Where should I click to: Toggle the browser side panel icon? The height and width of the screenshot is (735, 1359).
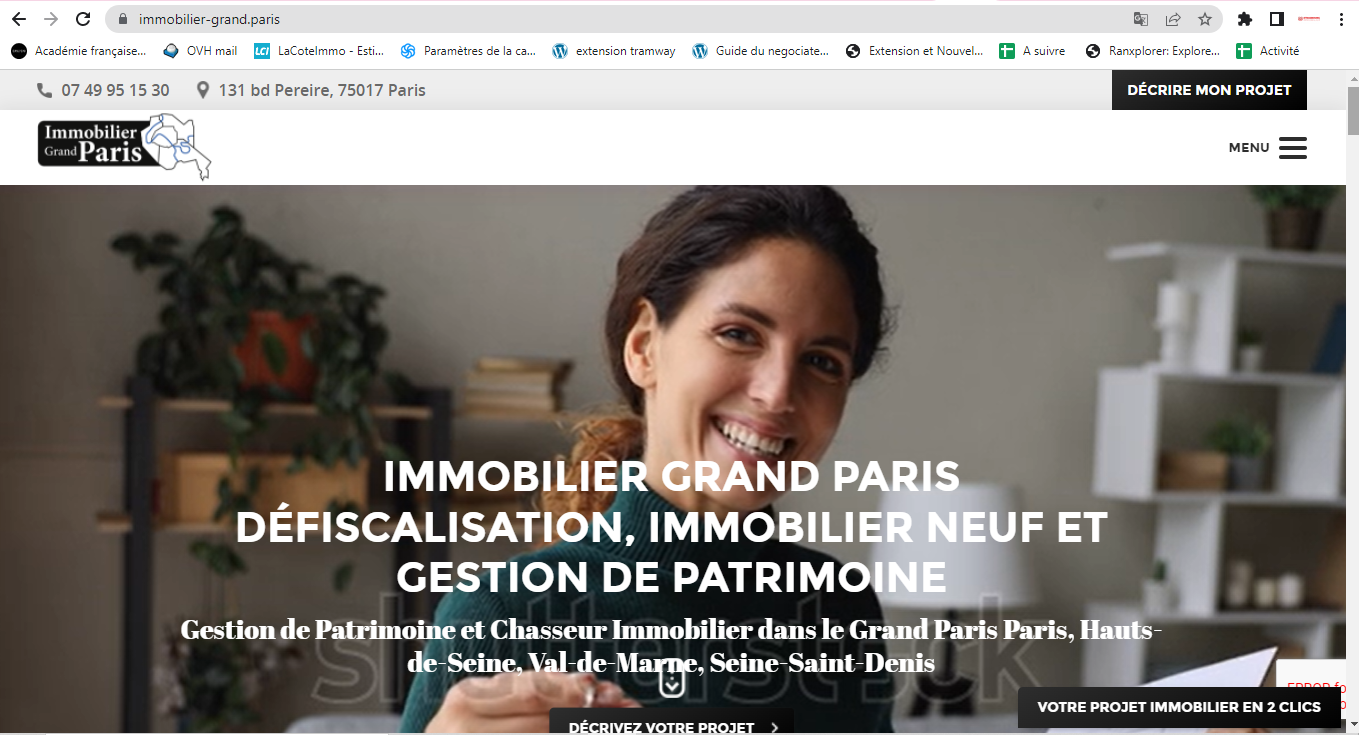(1277, 19)
